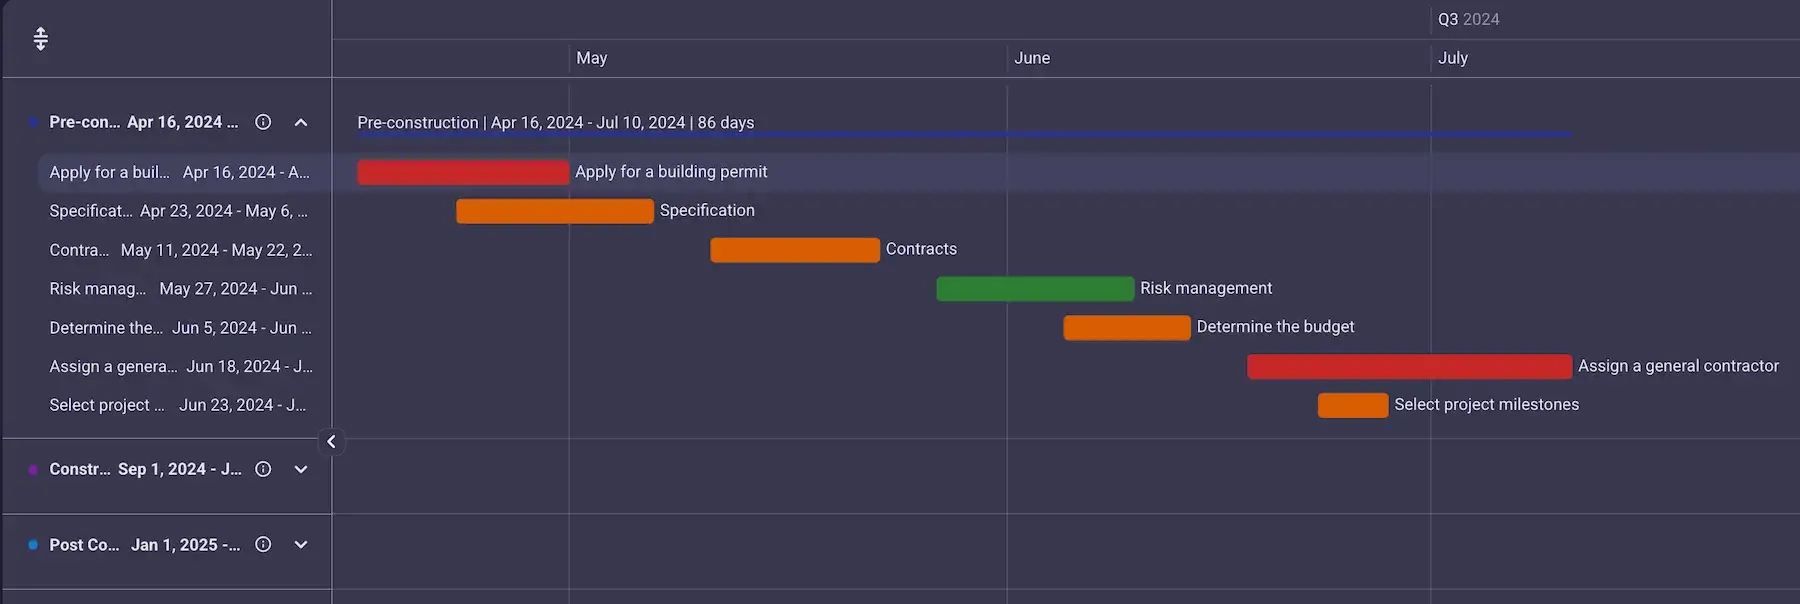Viewport: 1800px width, 604px height.
Task: Click red Apply for a building permit bar
Action: (463, 172)
